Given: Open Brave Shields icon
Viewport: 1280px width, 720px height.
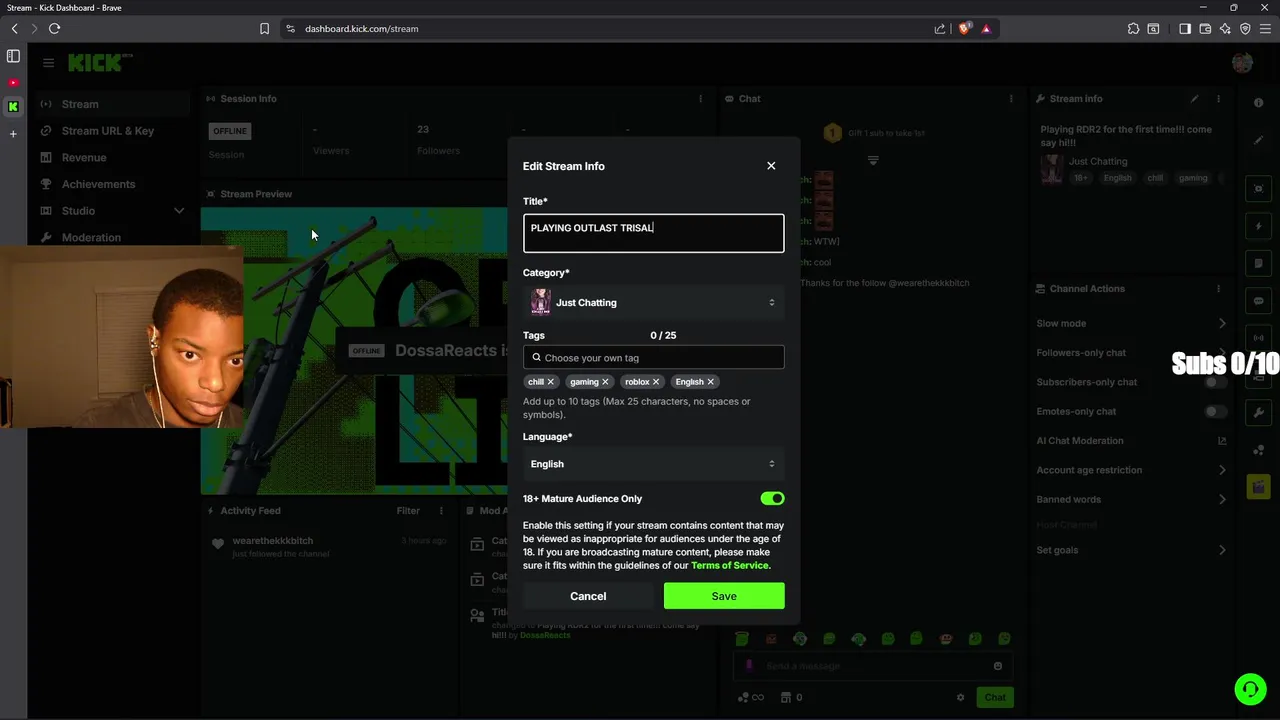Looking at the screenshot, I should [964, 29].
